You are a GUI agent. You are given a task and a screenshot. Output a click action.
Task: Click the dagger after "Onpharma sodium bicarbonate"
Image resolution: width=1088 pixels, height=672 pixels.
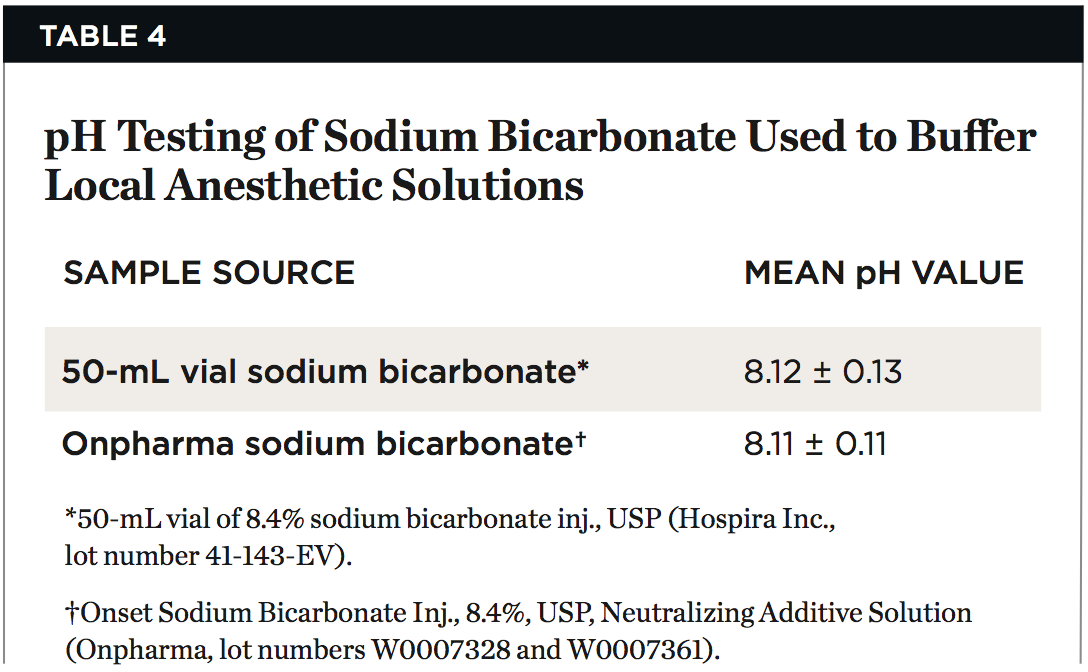(580, 440)
